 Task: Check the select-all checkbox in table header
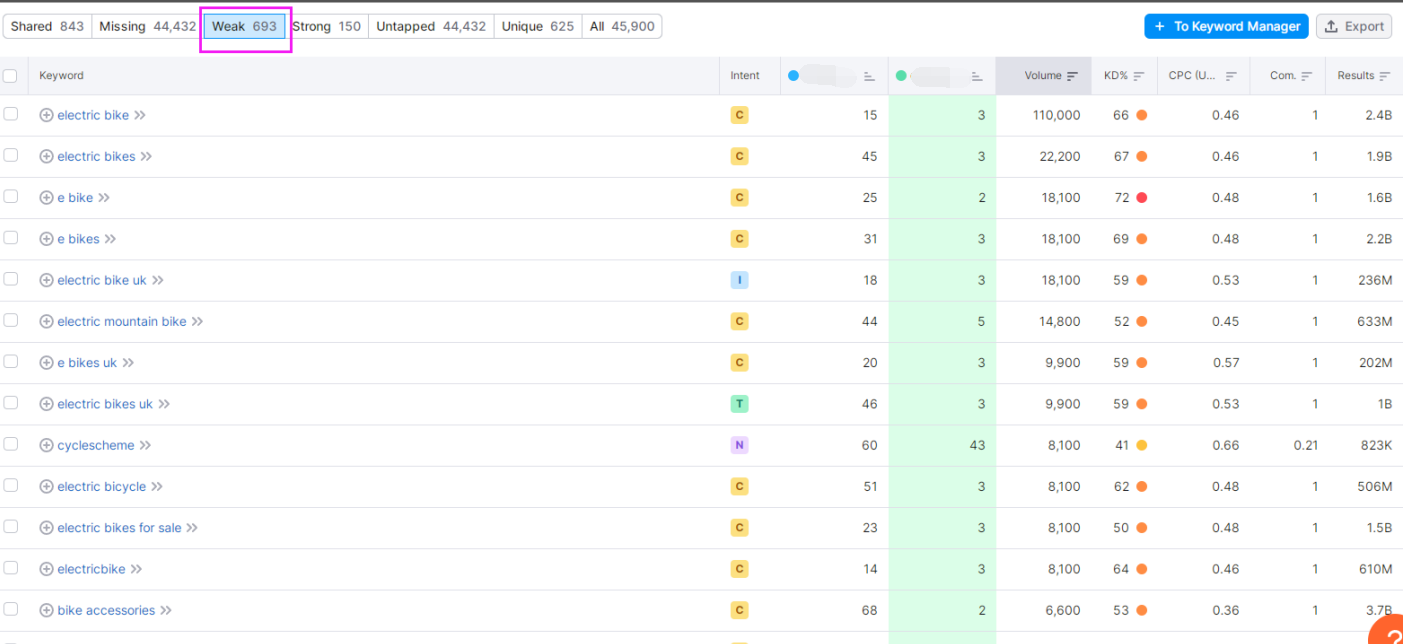(11, 76)
